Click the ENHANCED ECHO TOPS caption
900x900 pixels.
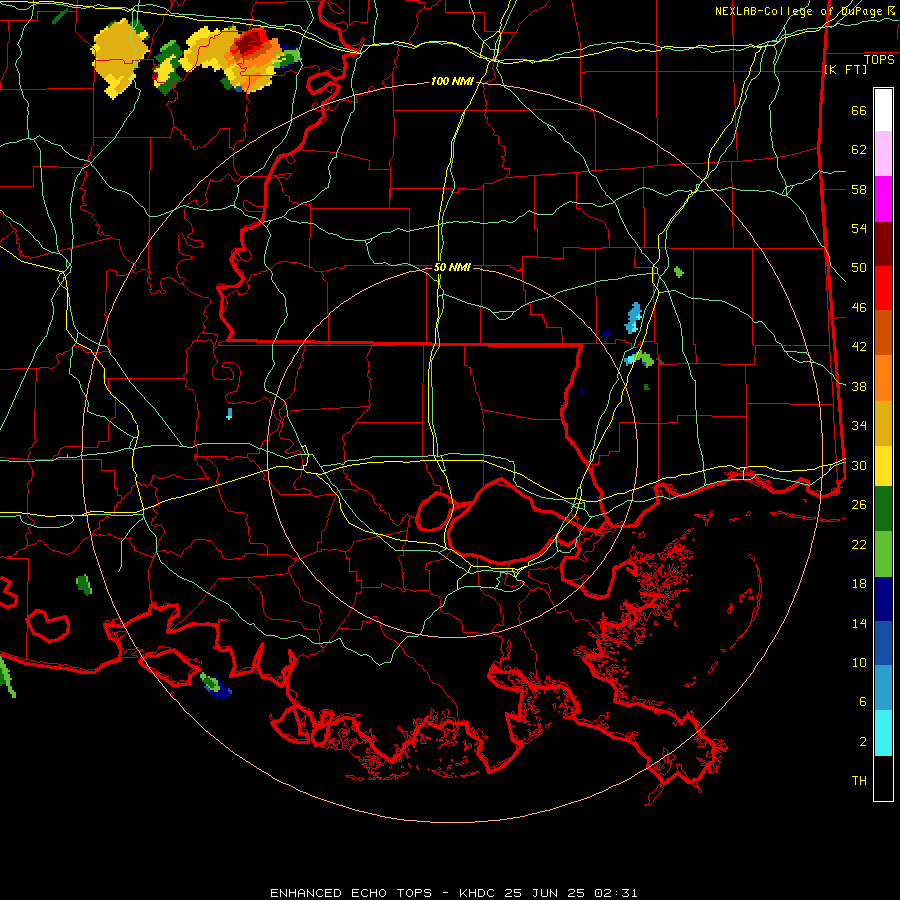[x=350, y=893]
